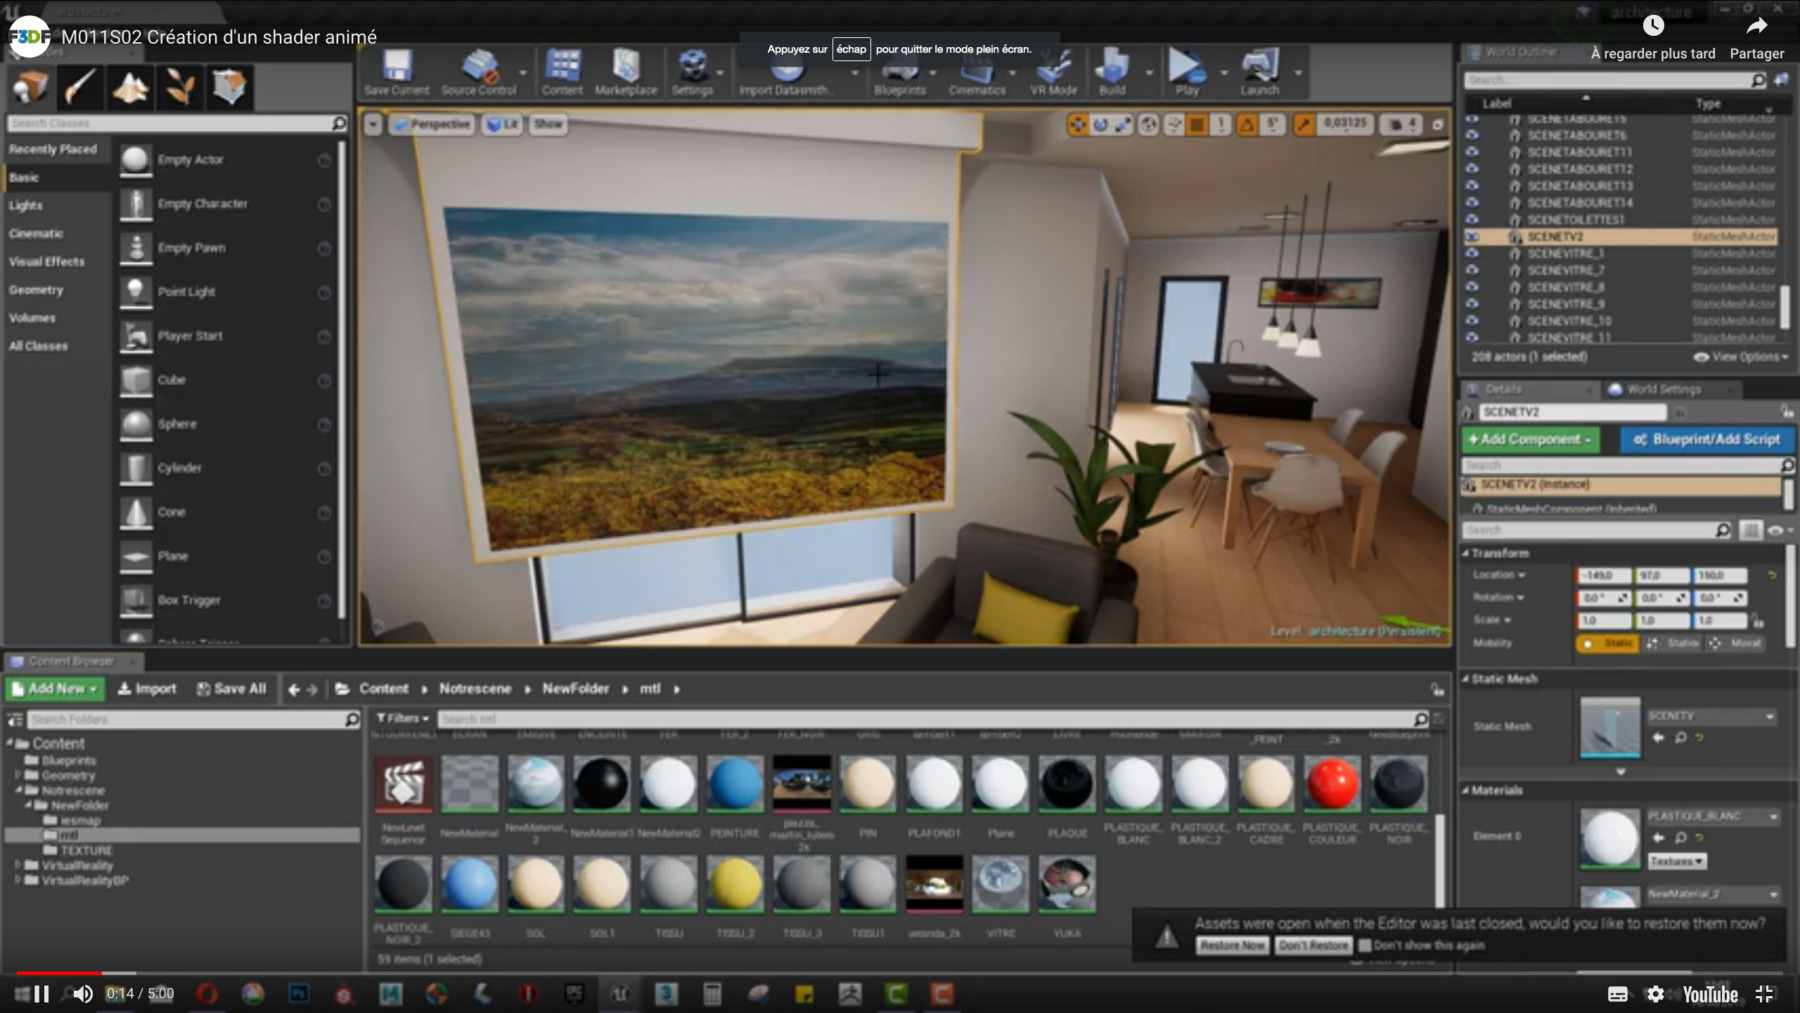
Task: Click the Cinematics toolbar icon
Action: pos(977,74)
